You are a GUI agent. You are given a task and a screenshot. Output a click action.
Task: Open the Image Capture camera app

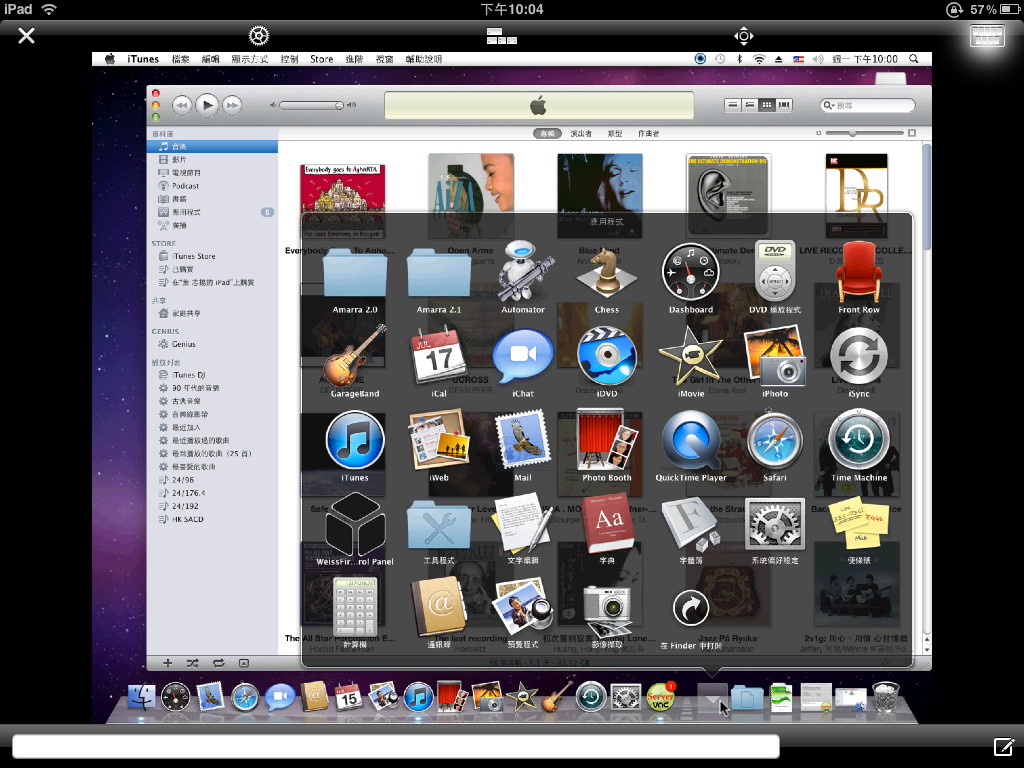click(607, 609)
